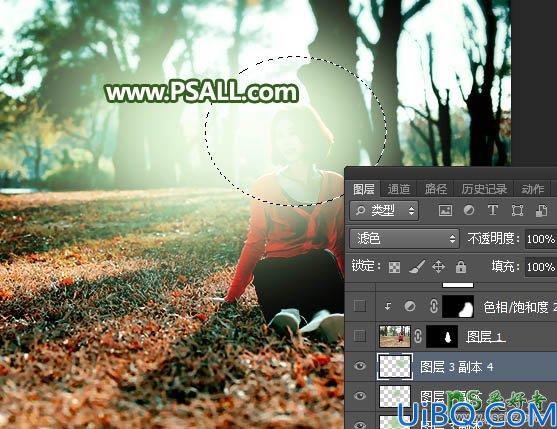This screenshot has height=429, width=557.
Task: Click the 色相/饱和度 2 layer name
Action: pyautogui.click(x=520, y=307)
